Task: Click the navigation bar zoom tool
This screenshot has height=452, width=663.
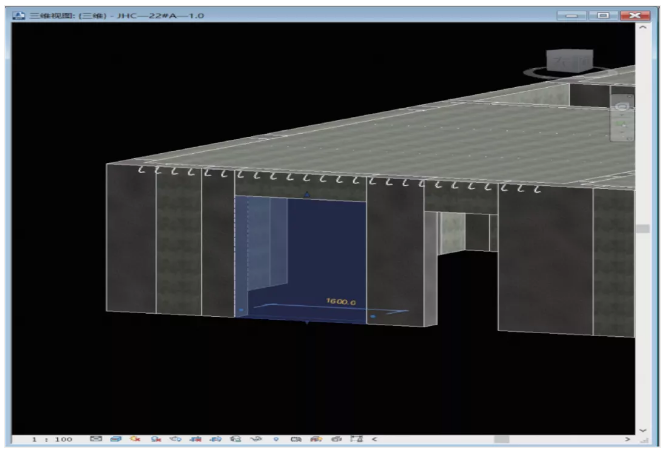Action: pyautogui.click(x=622, y=125)
